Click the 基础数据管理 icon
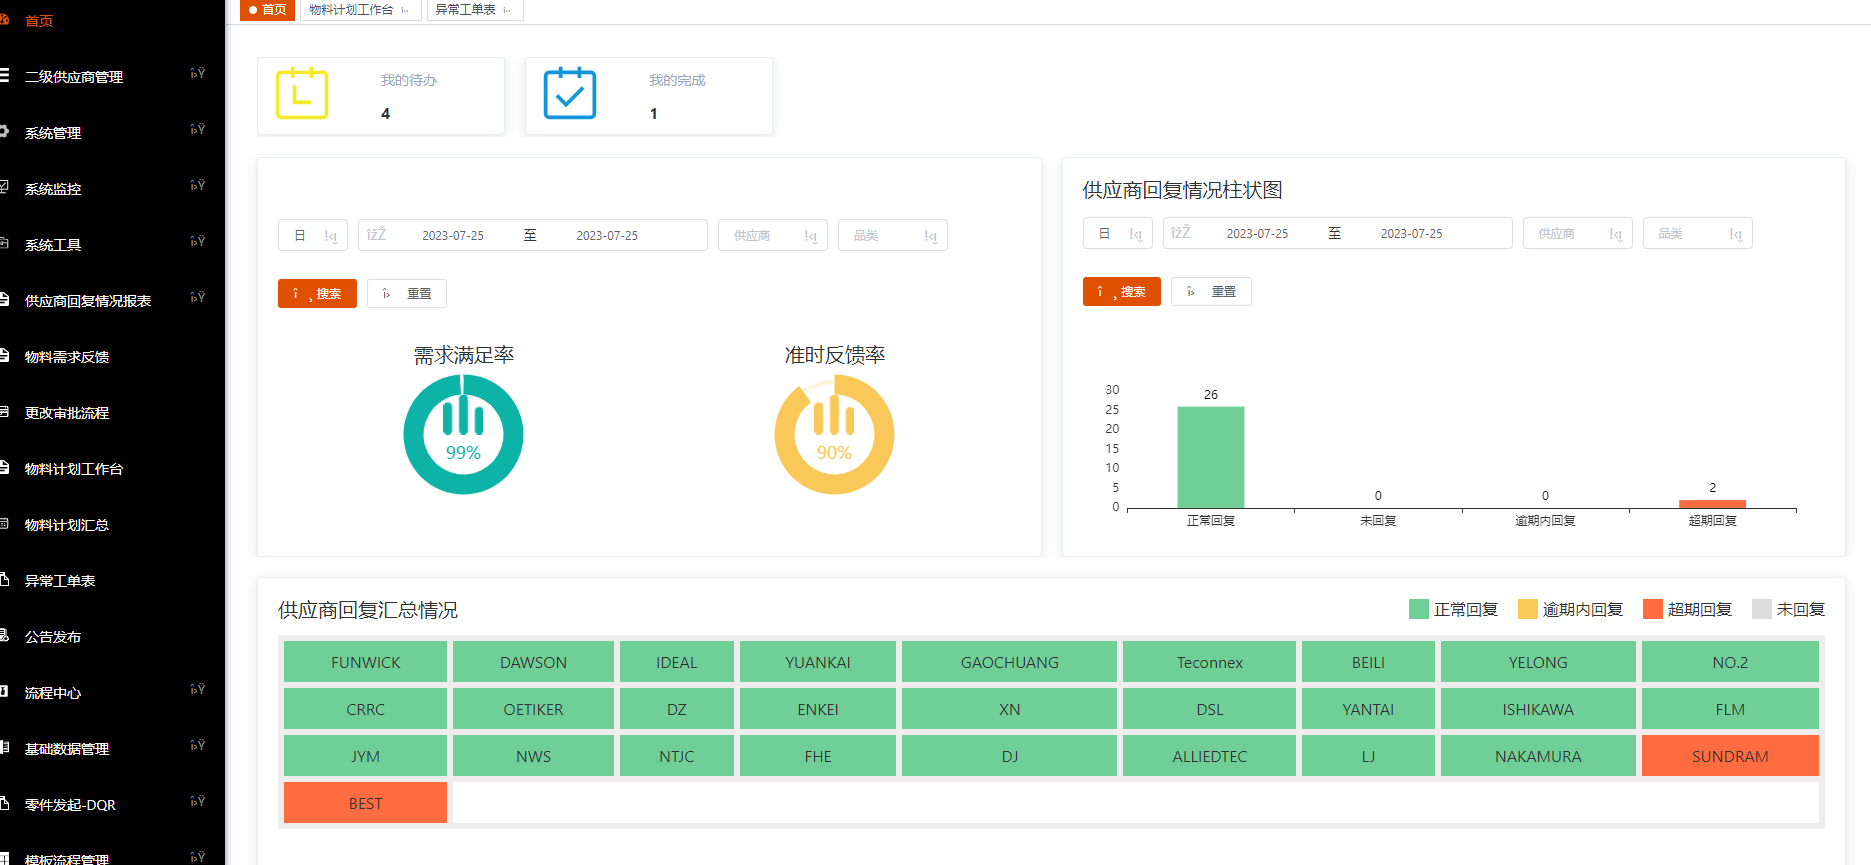This screenshot has width=1871, height=865. [x=4, y=747]
